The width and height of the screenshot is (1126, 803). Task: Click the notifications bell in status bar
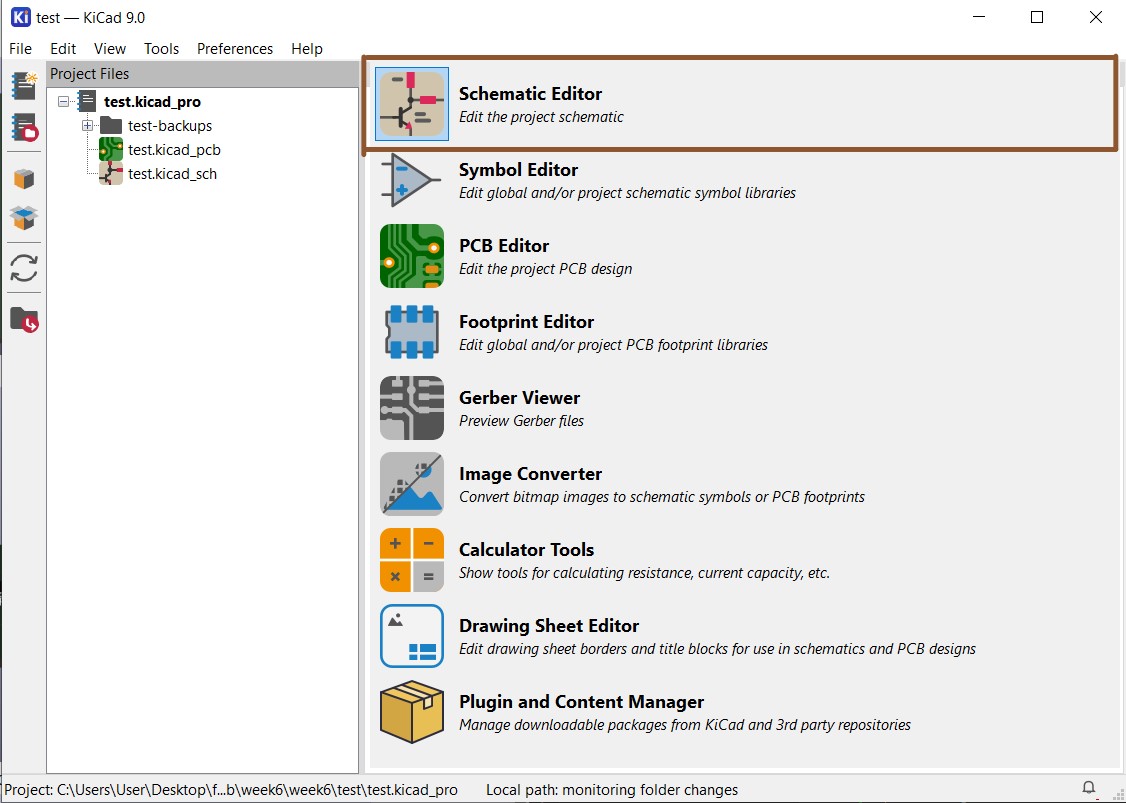pyautogui.click(x=1089, y=788)
